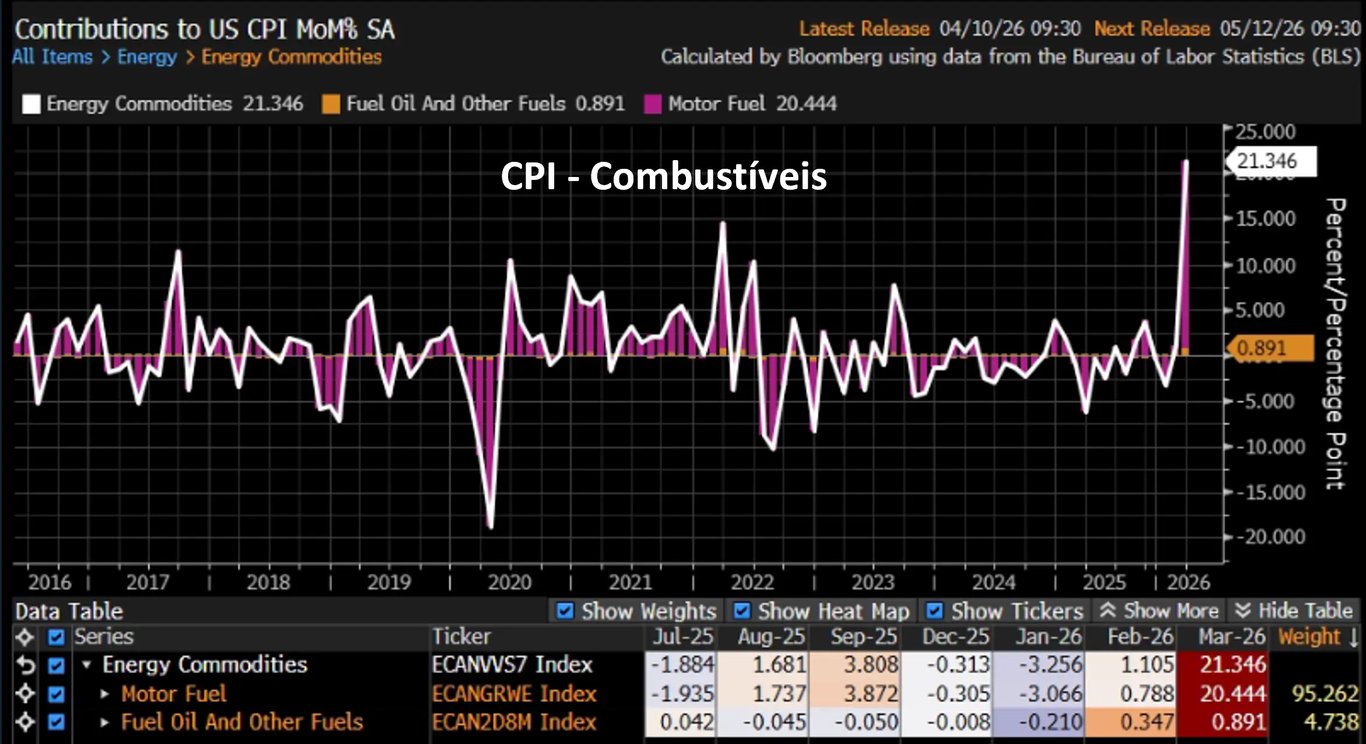Go to All Items in breadcrumb
The width and height of the screenshot is (1366, 744).
54,57
